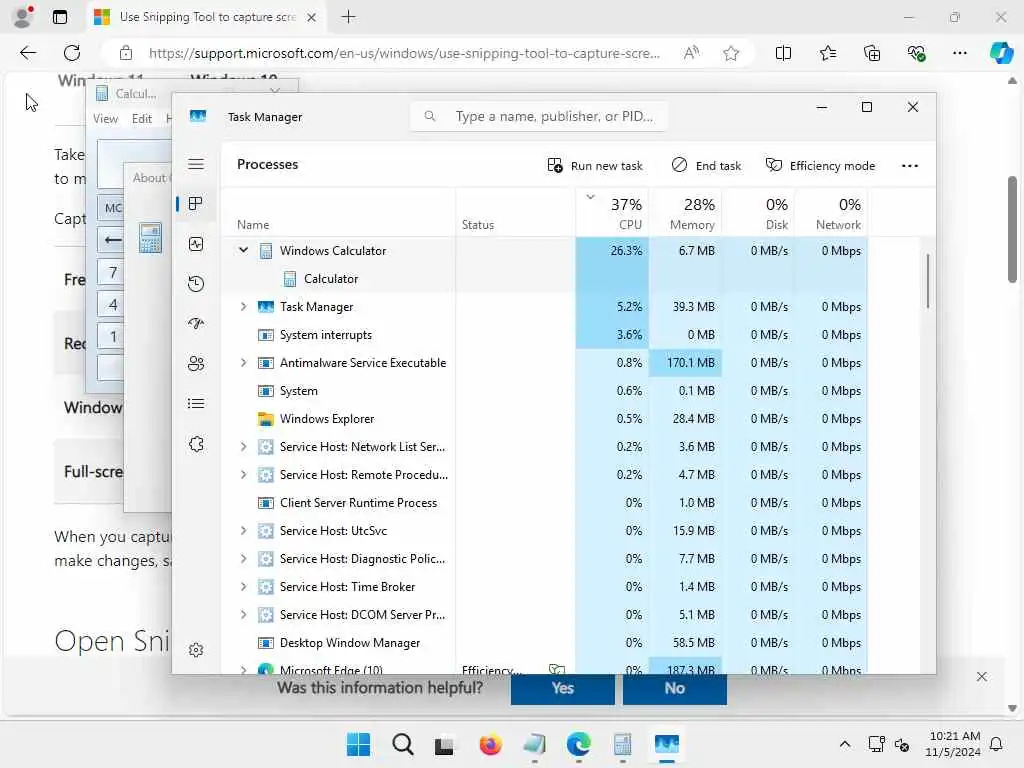Open Task Manager settings gear
The height and width of the screenshot is (768, 1024).
(x=196, y=650)
